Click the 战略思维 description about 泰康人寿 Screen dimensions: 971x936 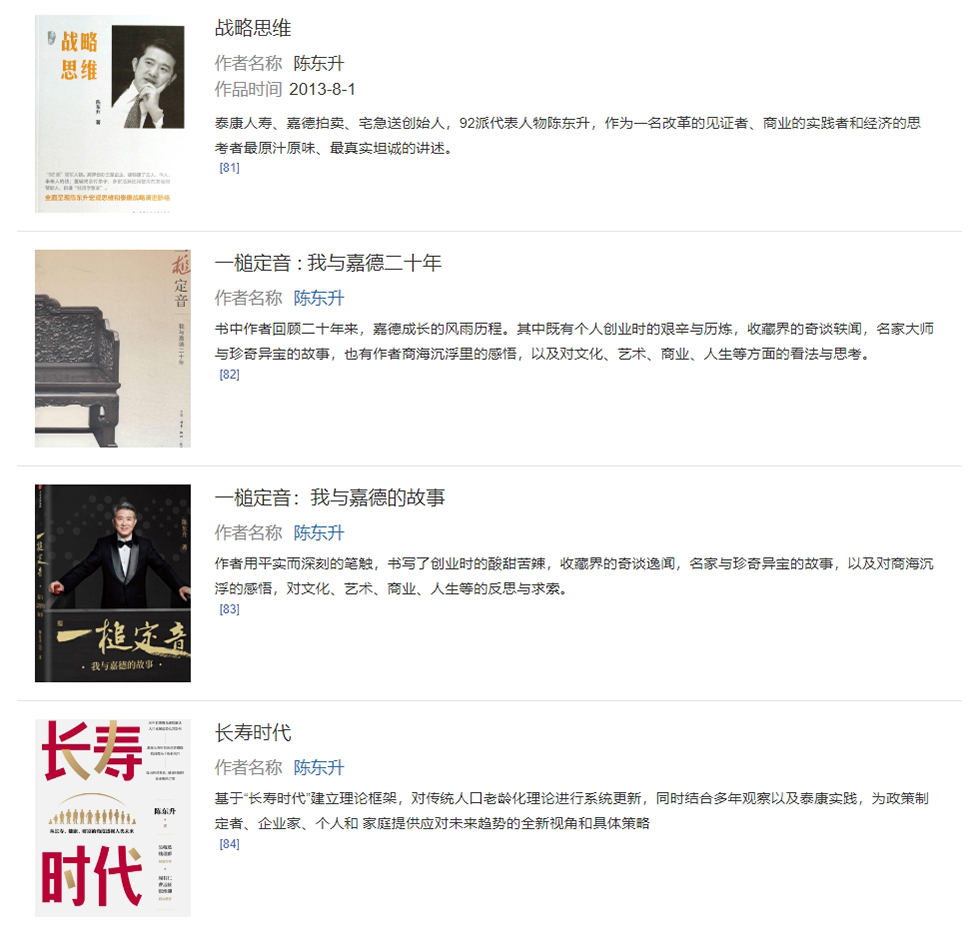point(567,136)
